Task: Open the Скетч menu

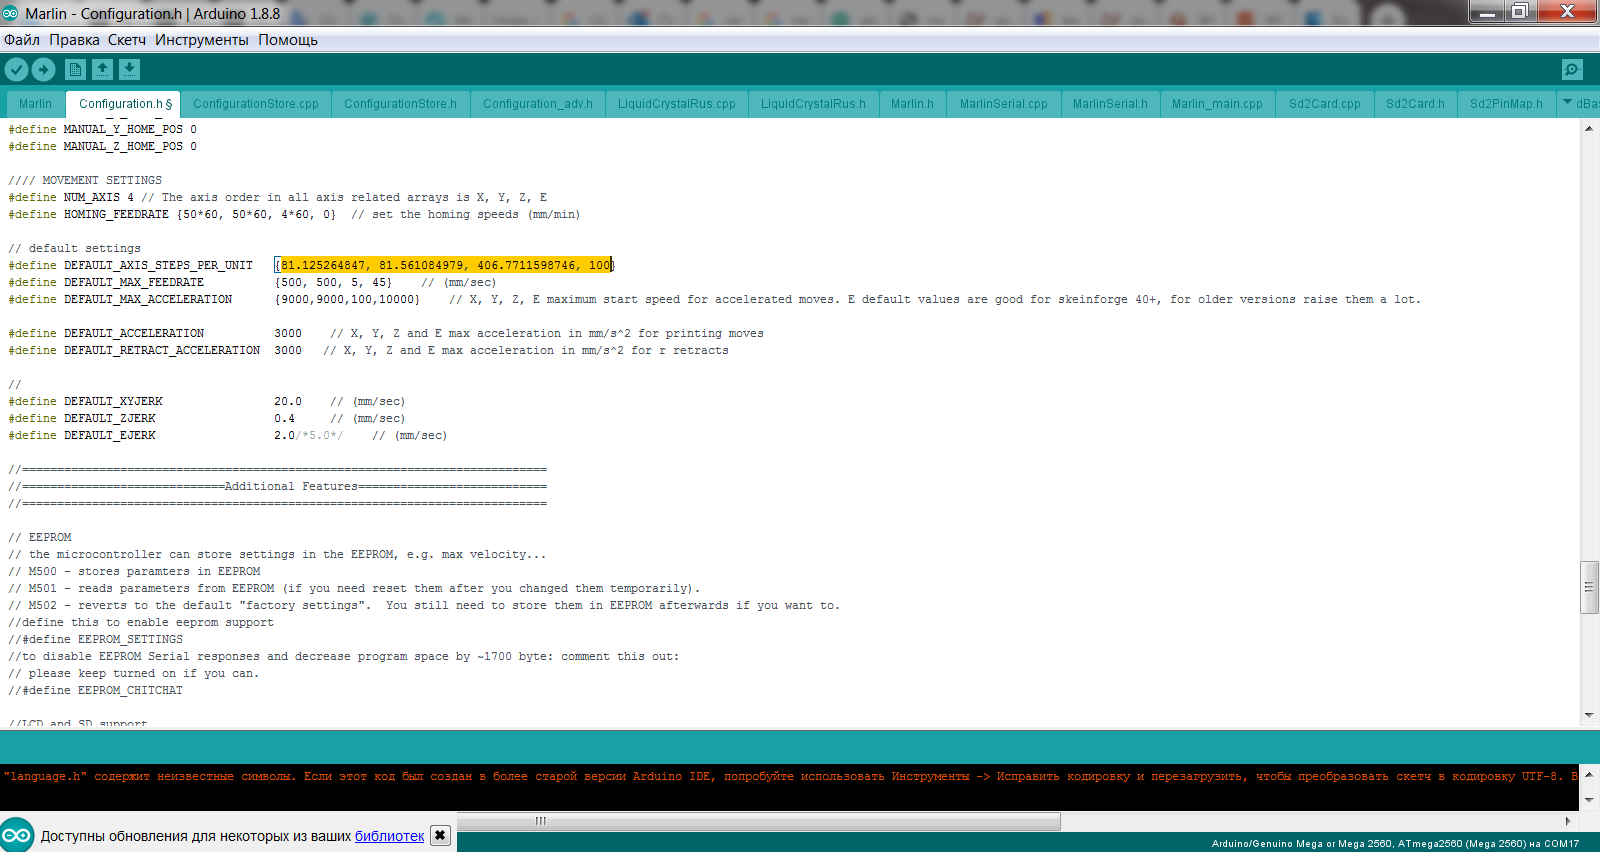Action: coord(127,40)
